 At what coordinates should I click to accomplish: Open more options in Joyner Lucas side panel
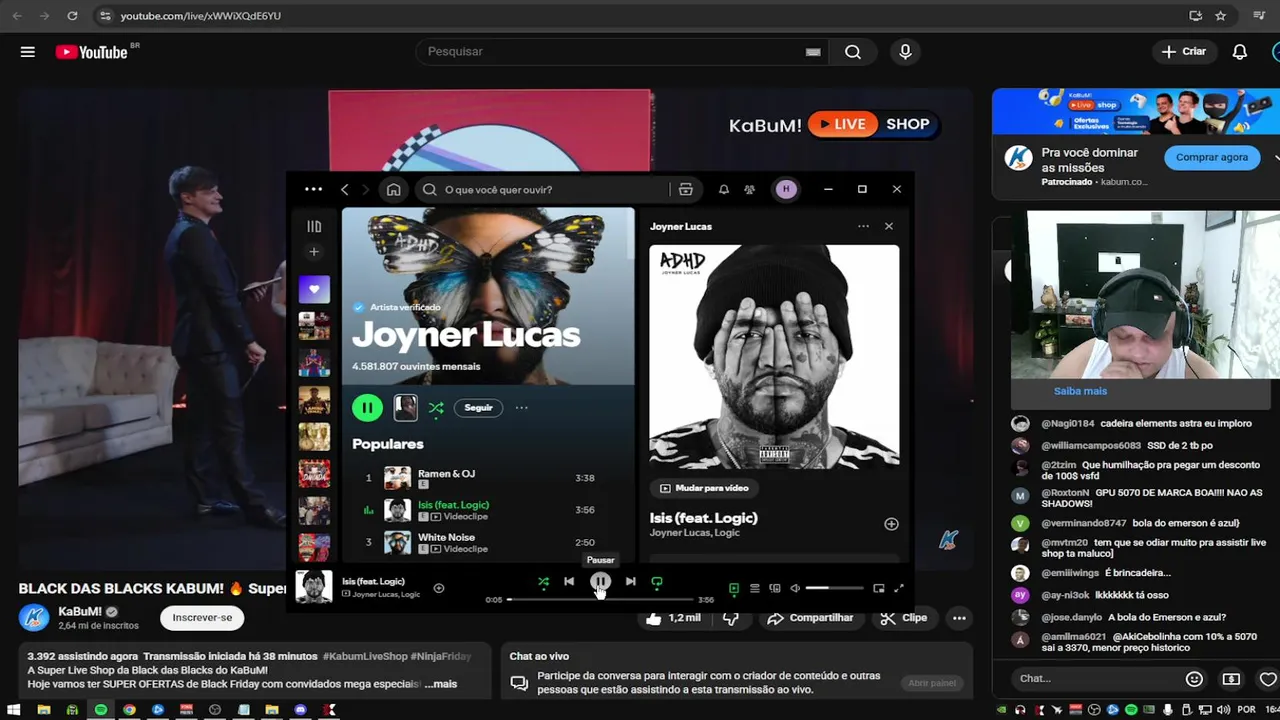pos(863,226)
